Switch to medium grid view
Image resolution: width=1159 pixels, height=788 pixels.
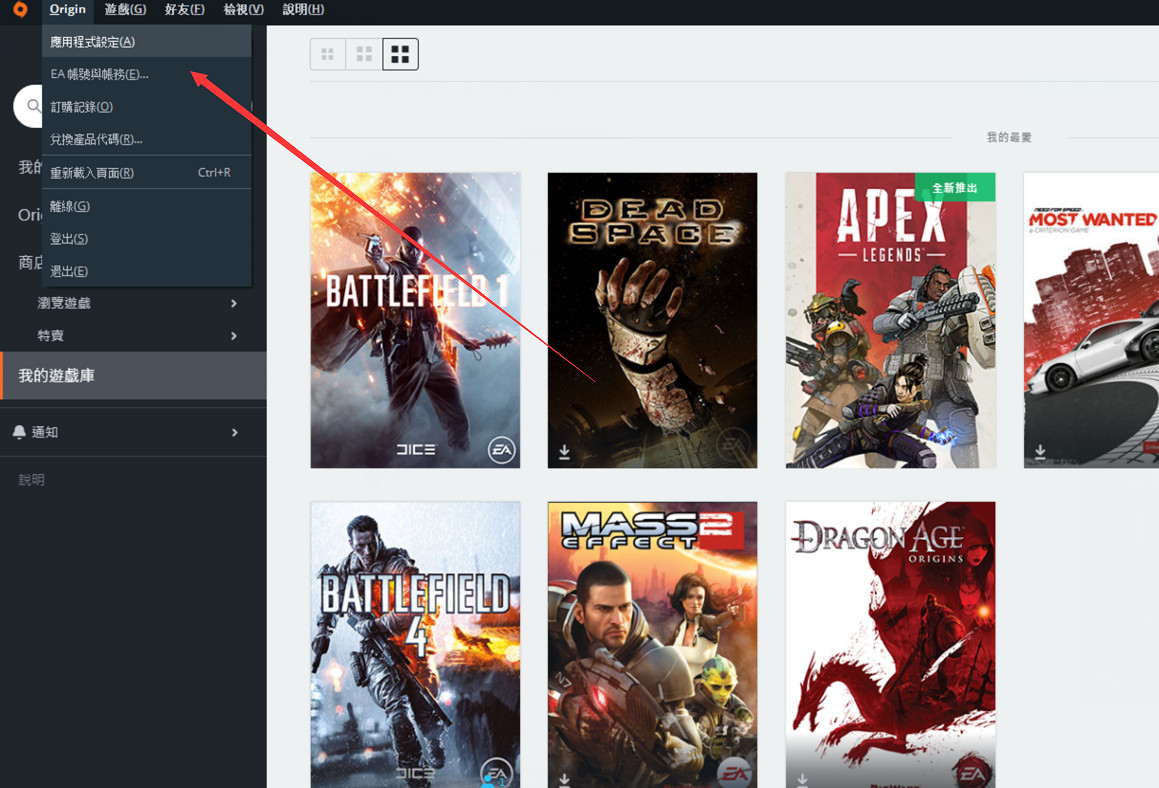point(364,54)
